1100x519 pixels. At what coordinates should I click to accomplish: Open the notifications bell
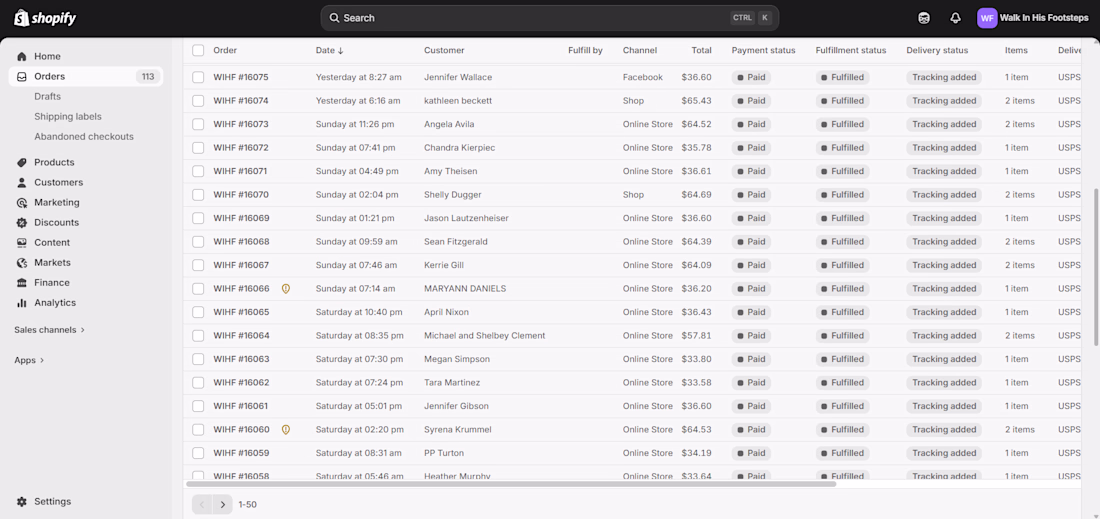pos(955,18)
